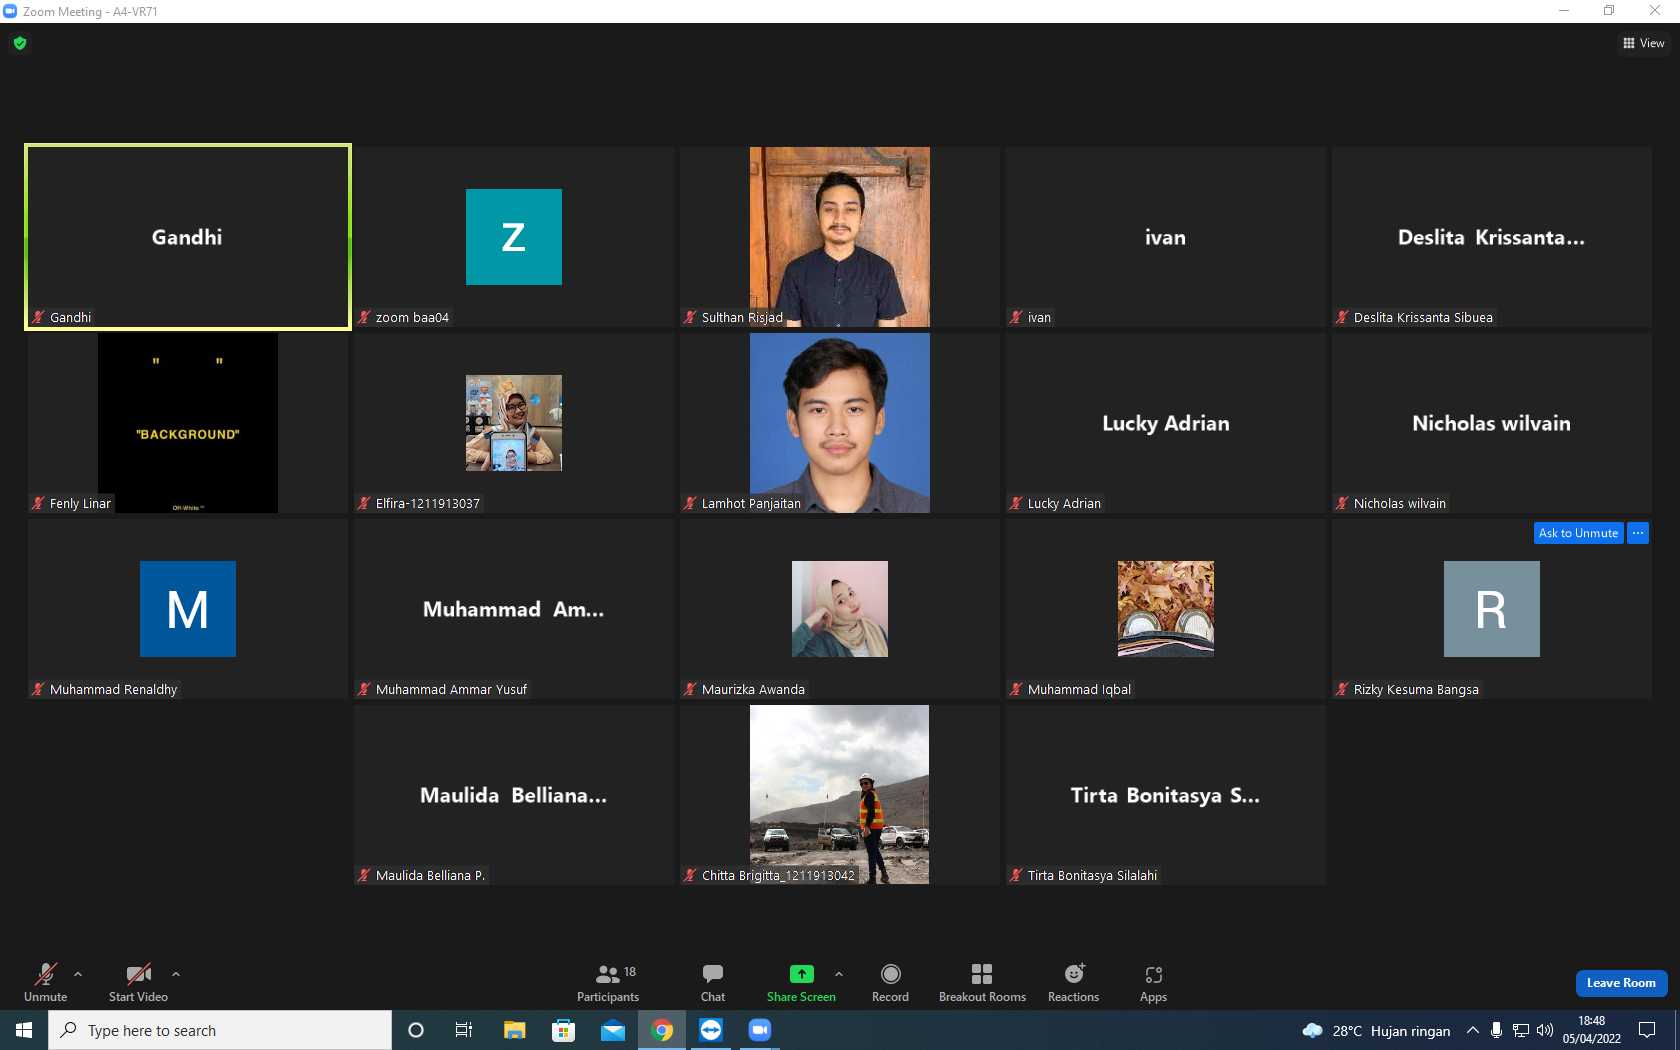
Task: Expand Share Screen options arrow
Action: coord(839,973)
